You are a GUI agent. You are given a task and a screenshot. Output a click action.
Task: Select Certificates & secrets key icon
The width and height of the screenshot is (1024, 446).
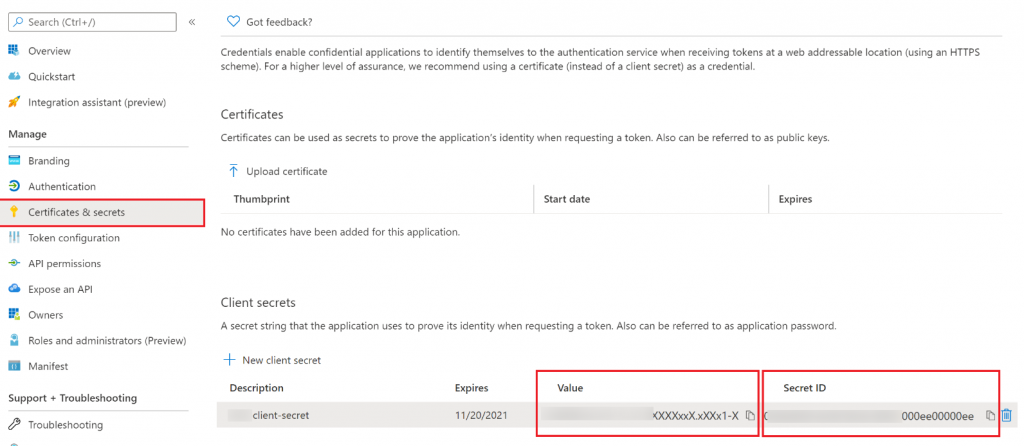tap(14, 212)
